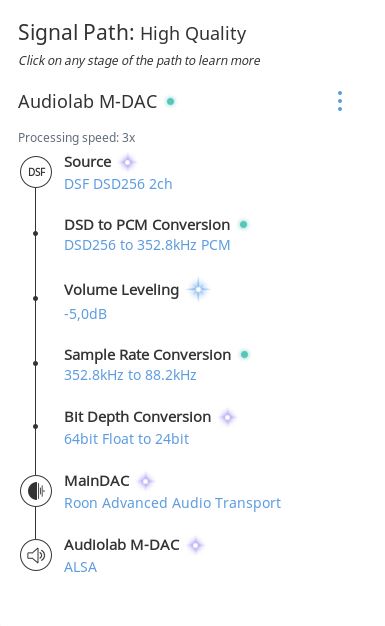Open the DSF DSD256 2ch source details

coord(118,184)
